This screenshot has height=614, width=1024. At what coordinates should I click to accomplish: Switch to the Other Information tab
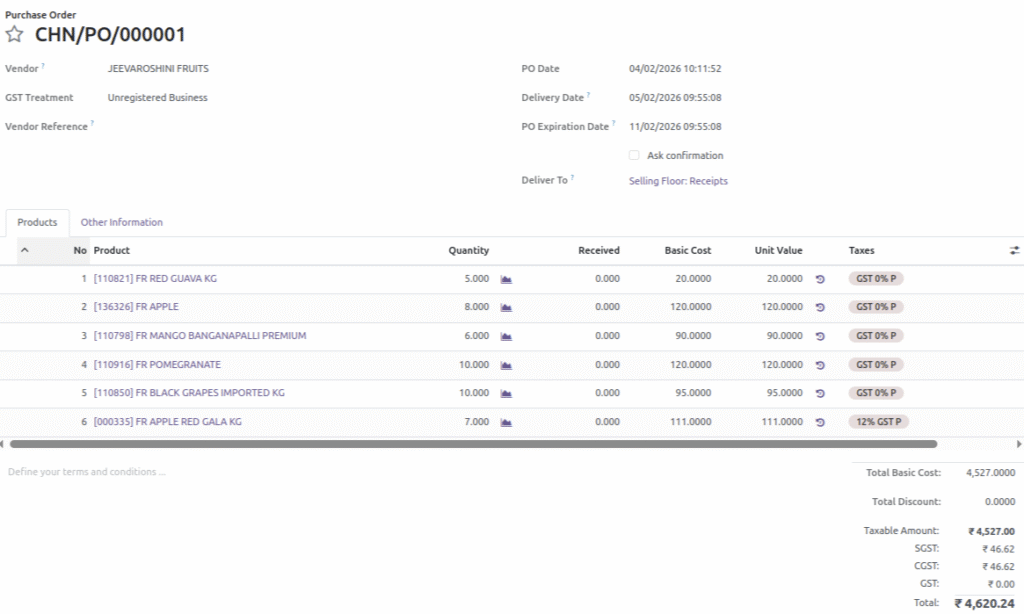click(x=121, y=223)
